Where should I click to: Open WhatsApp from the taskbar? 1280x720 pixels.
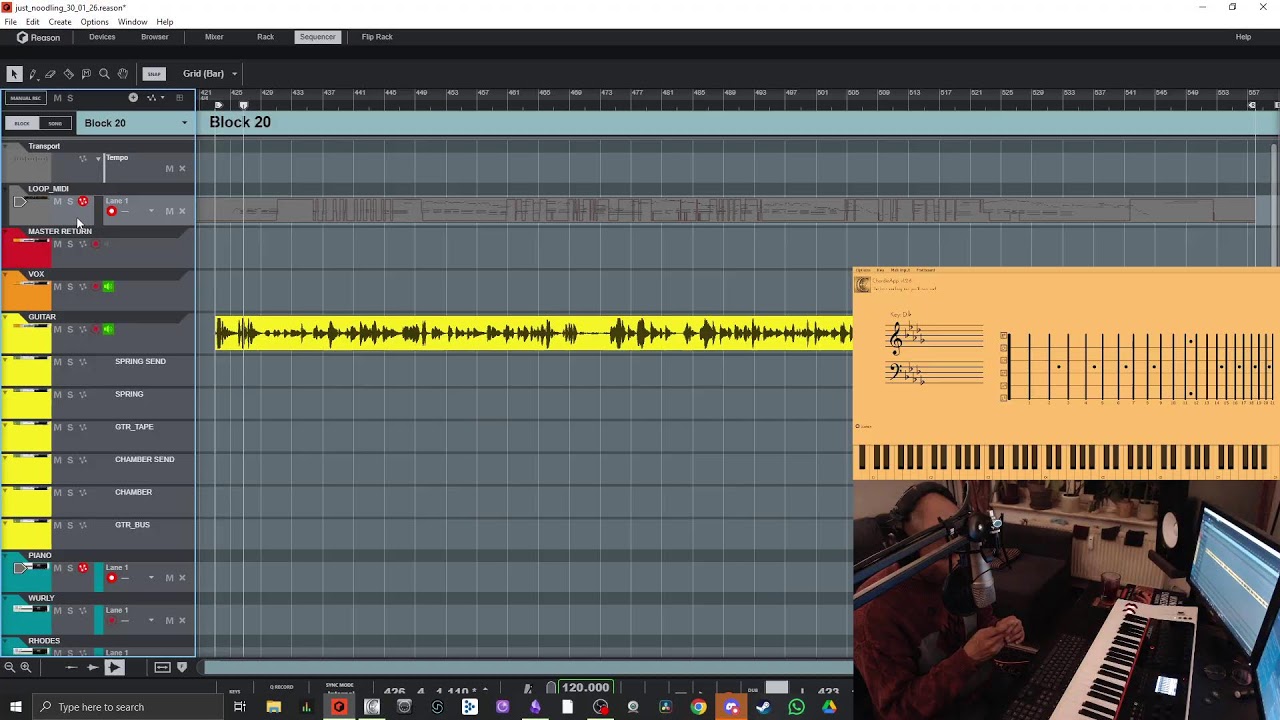(796, 707)
